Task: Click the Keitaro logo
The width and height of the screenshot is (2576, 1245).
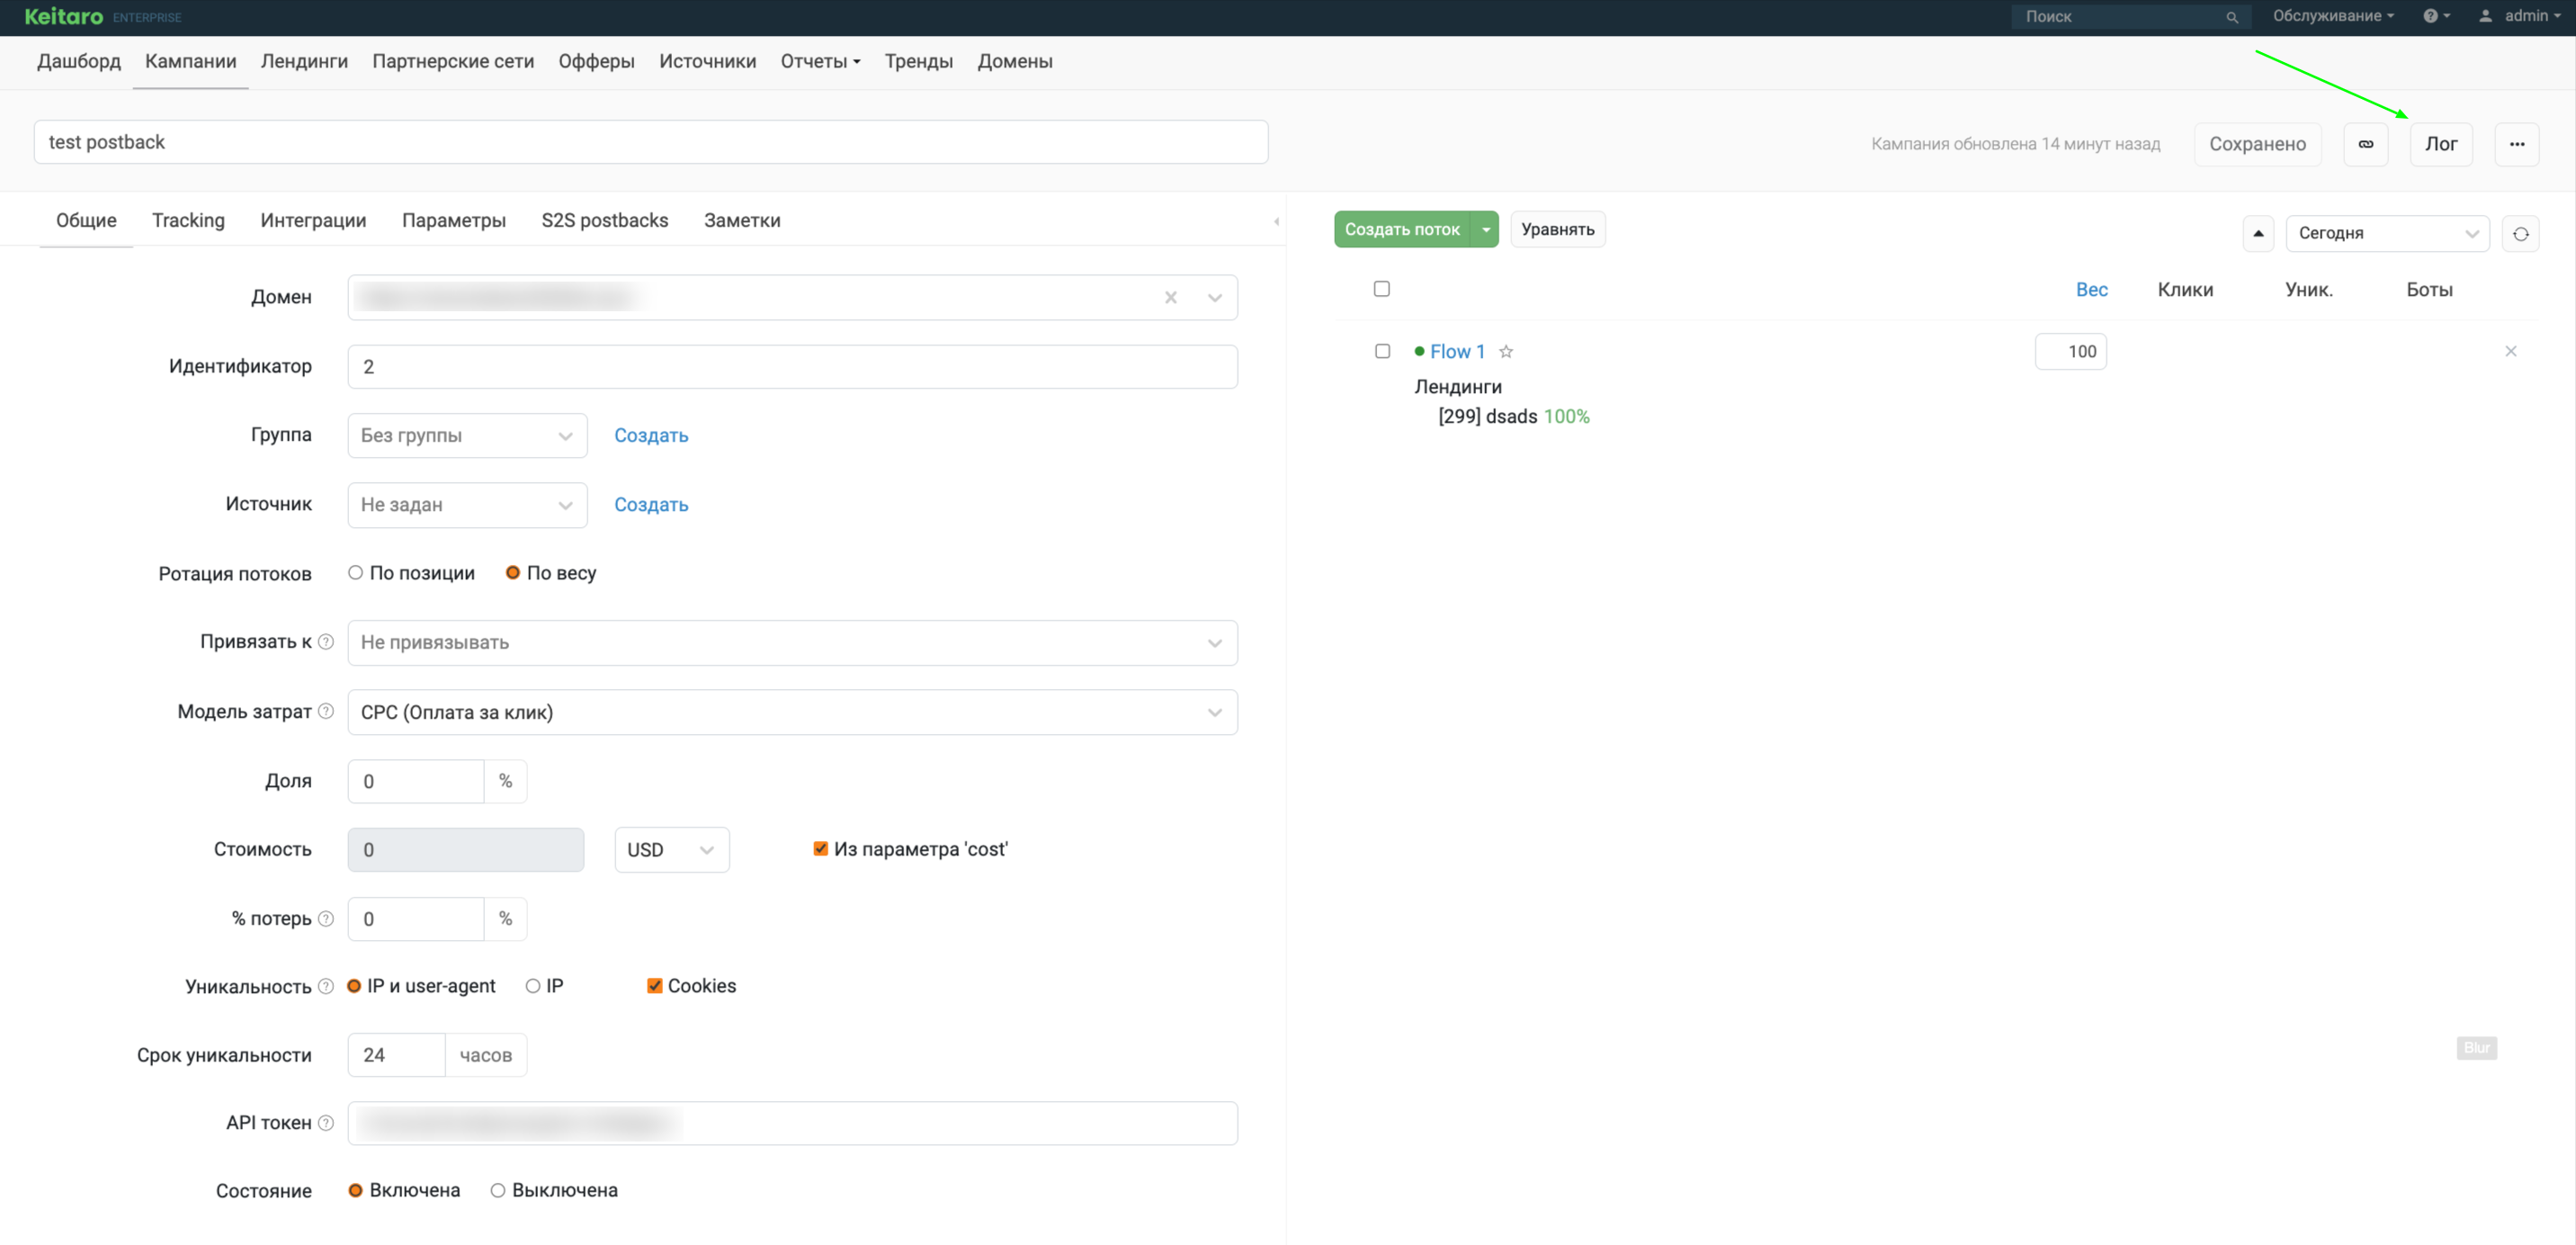Action: click(x=63, y=17)
